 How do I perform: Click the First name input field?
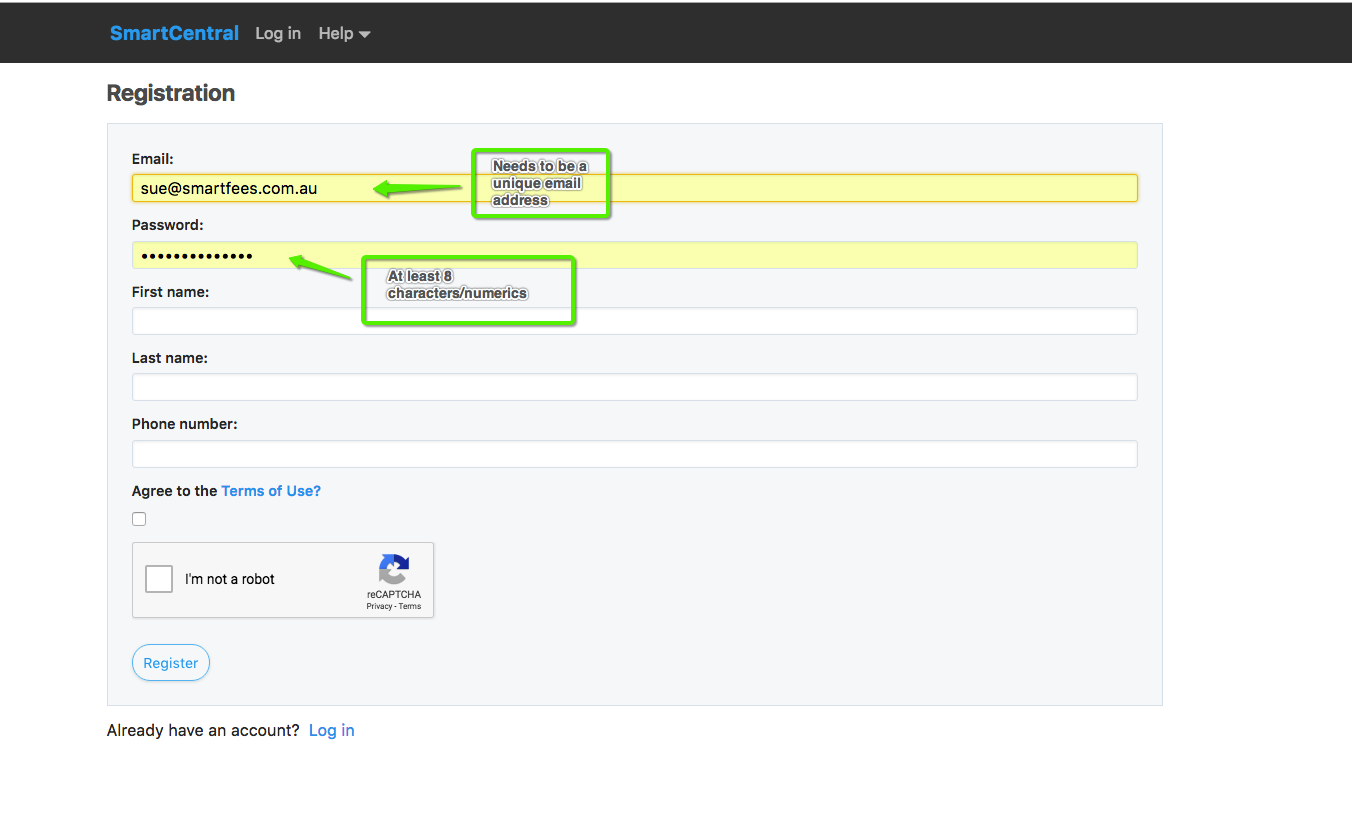(634, 321)
